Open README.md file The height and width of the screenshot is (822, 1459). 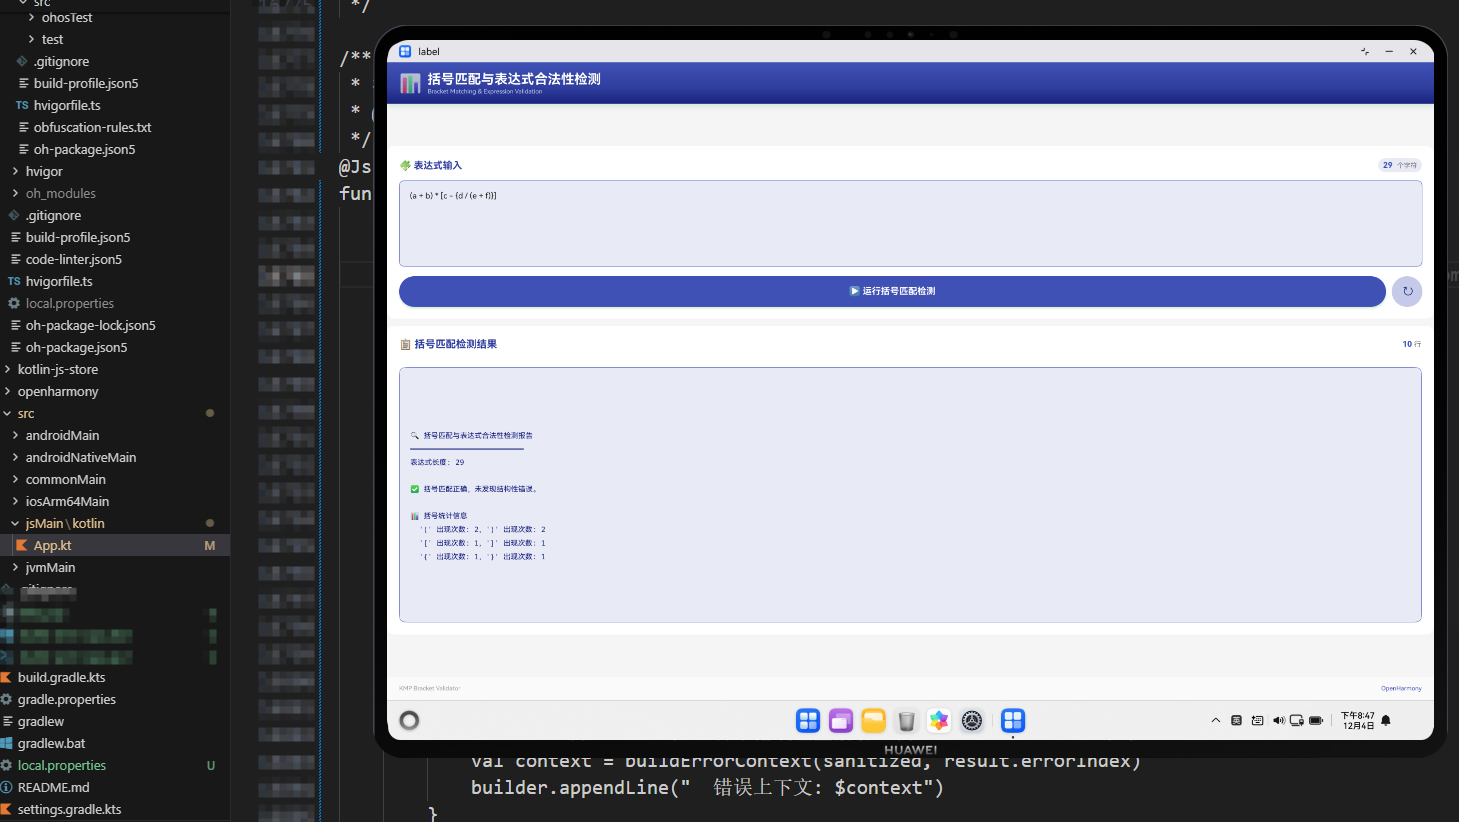(53, 787)
